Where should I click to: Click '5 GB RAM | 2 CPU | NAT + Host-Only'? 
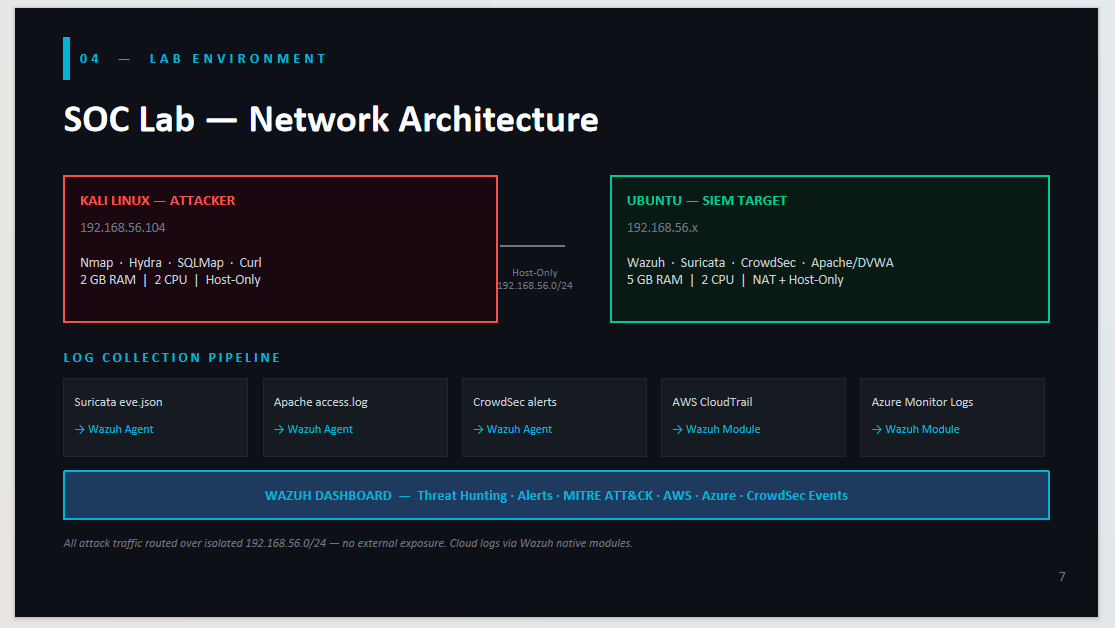[x=735, y=280]
